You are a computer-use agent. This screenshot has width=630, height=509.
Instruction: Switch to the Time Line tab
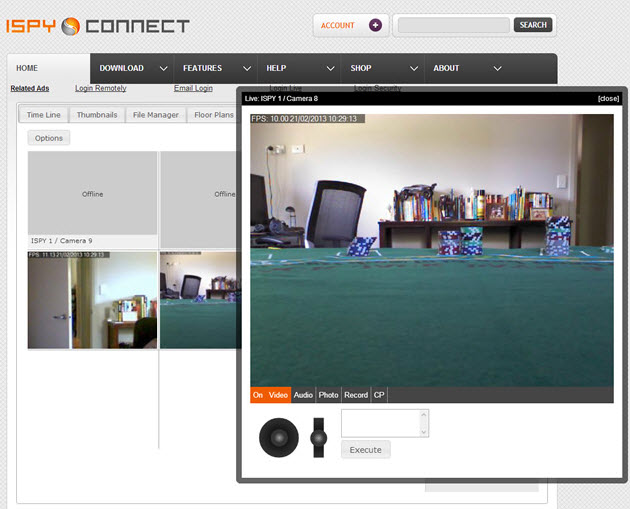pyautogui.click(x=43, y=115)
